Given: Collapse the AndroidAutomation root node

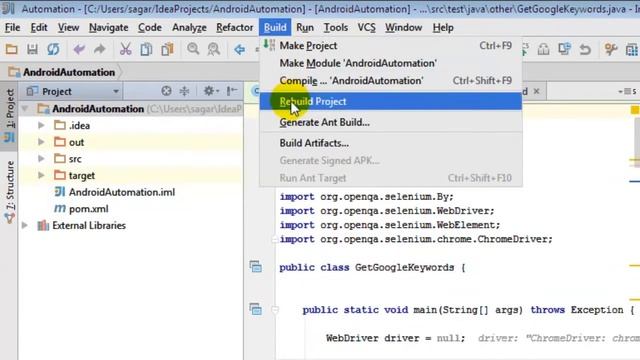Looking at the screenshot, I should [25, 109].
